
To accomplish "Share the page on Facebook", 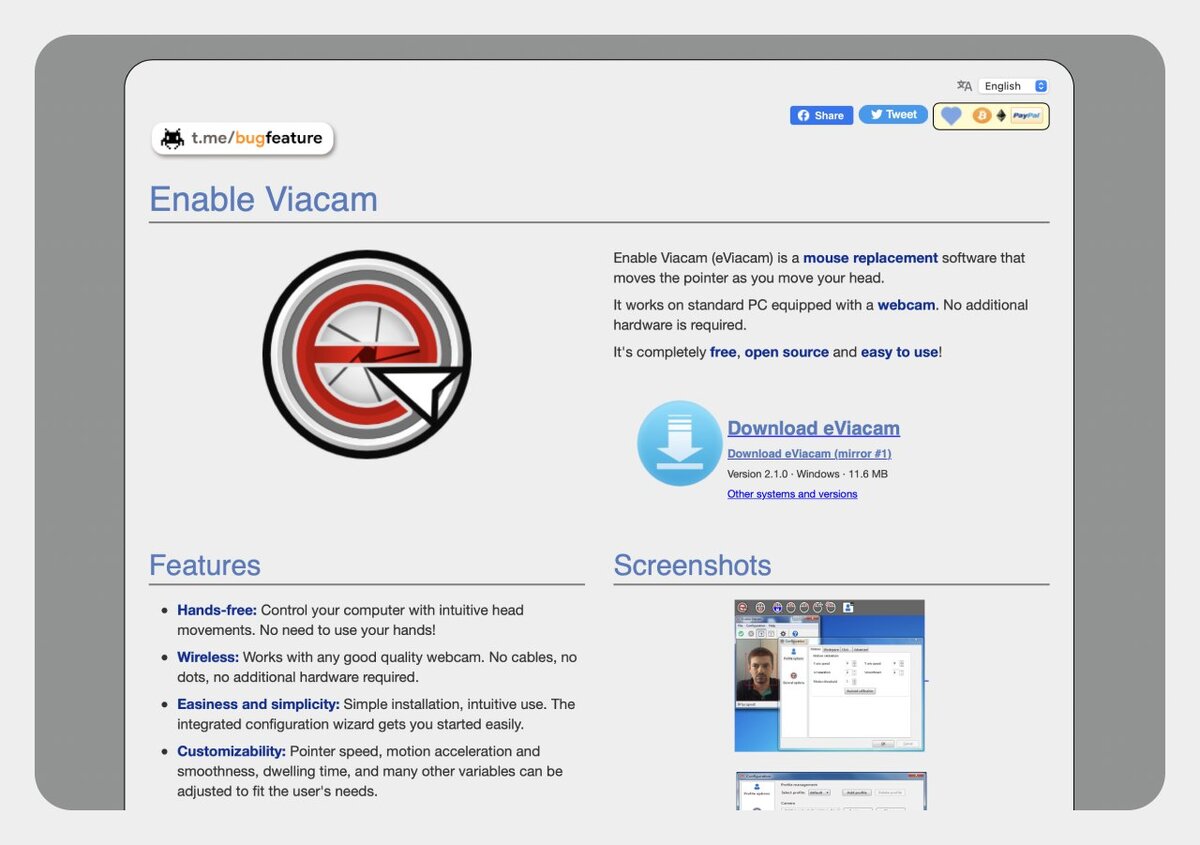I will coord(821,115).
